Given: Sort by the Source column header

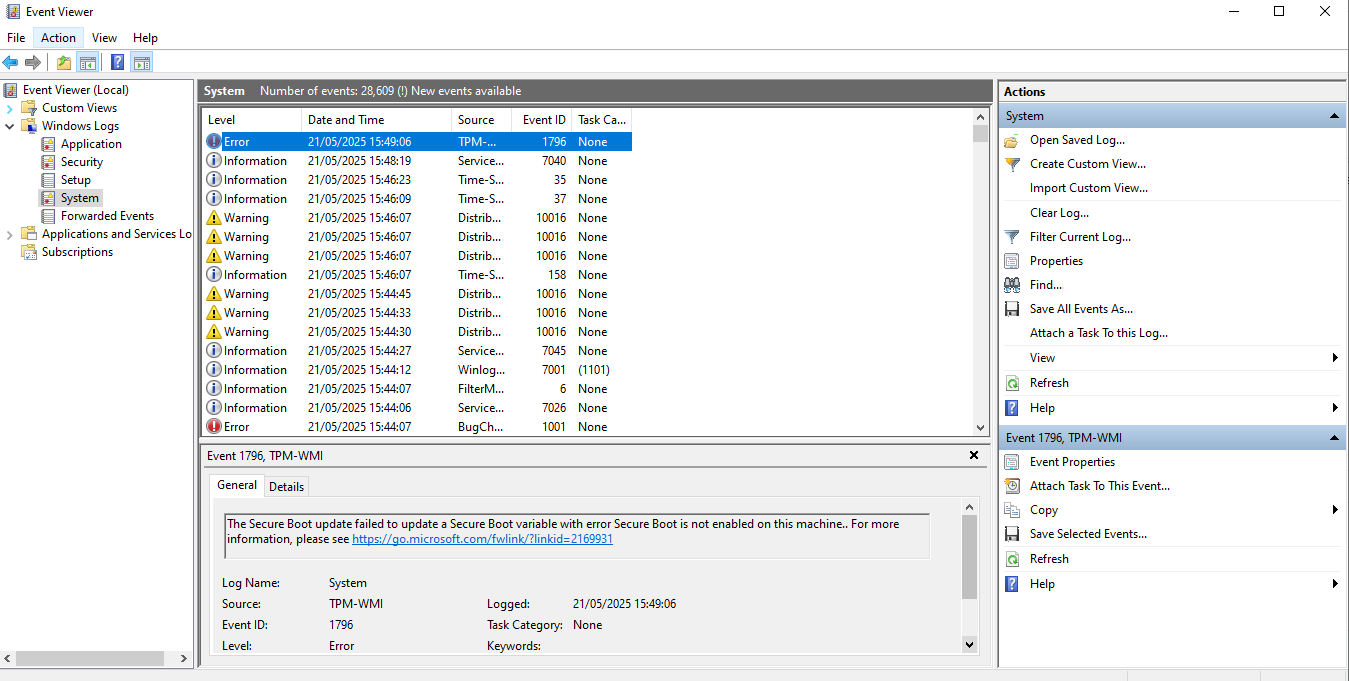Looking at the screenshot, I should pyautogui.click(x=481, y=120).
